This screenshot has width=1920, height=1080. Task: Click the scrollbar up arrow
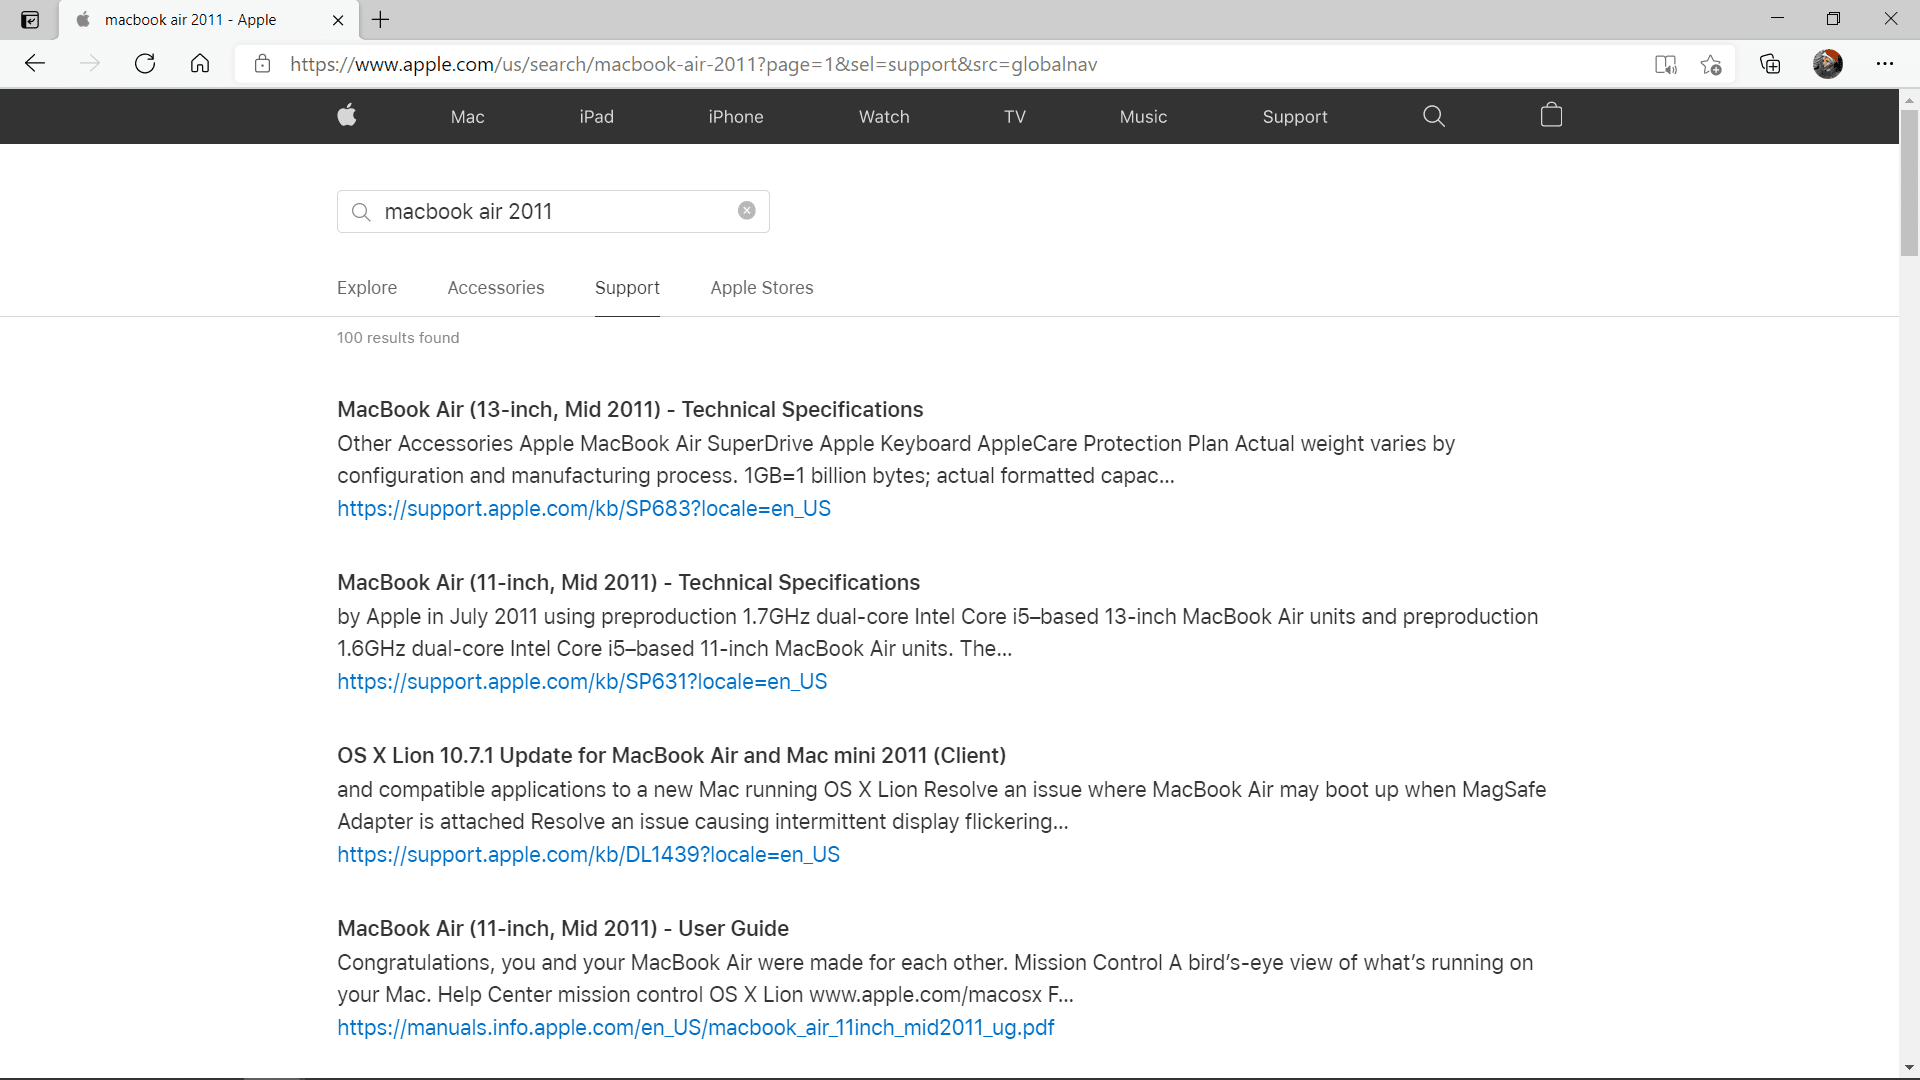pyautogui.click(x=1909, y=100)
